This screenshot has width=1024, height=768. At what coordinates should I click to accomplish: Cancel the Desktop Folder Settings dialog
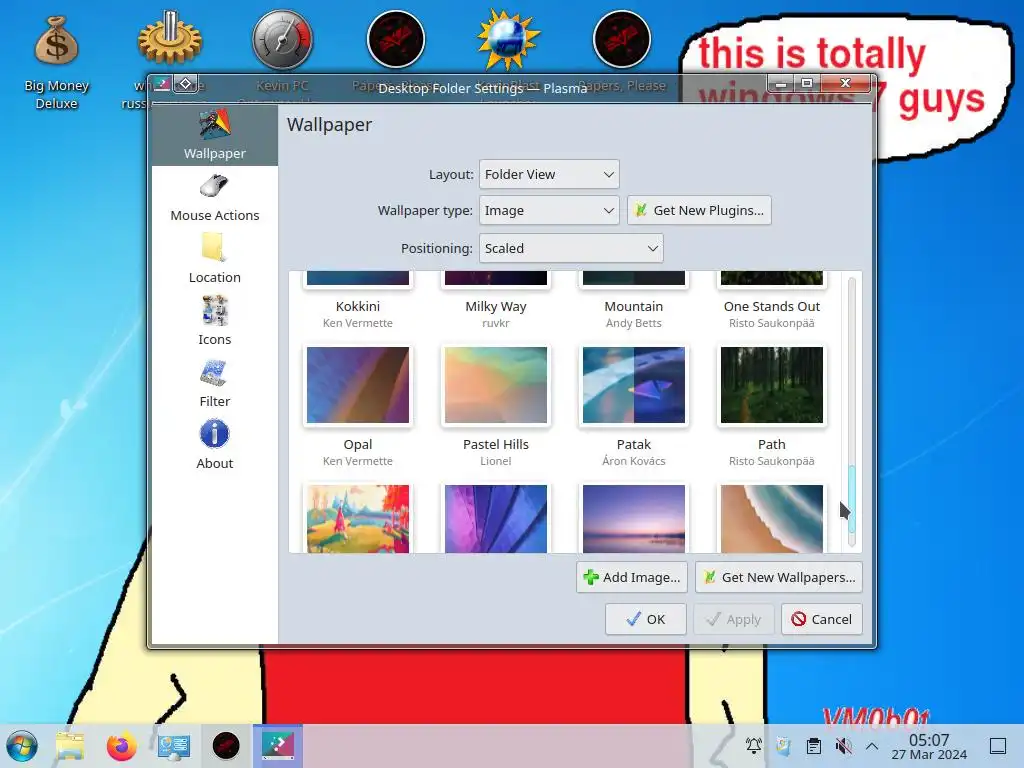point(822,619)
